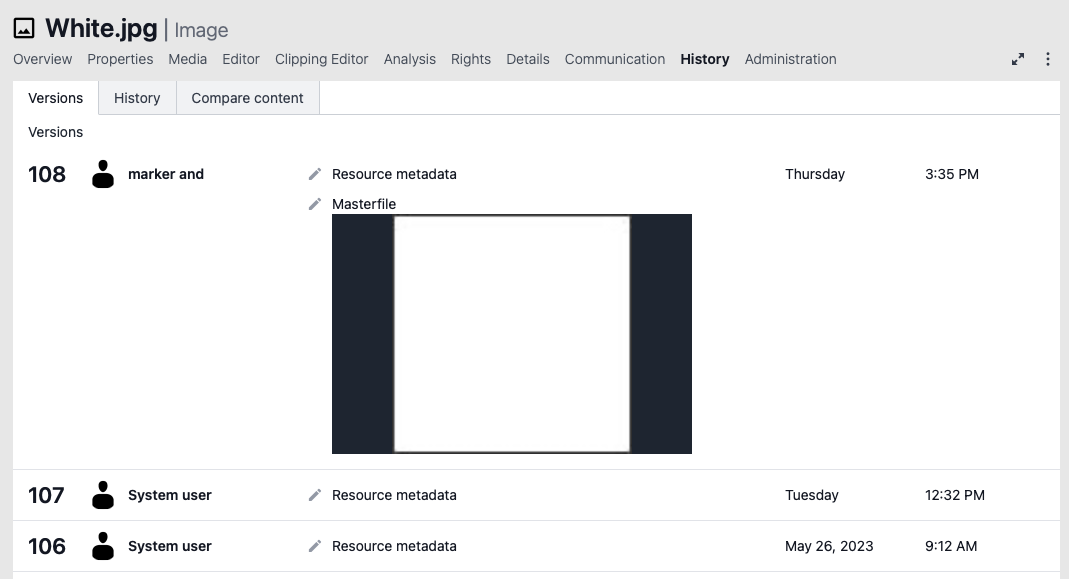Click the Masterfile preview thumbnail
The height and width of the screenshot is (579, 1069).
pyautogui.click(x=511, y=333)
